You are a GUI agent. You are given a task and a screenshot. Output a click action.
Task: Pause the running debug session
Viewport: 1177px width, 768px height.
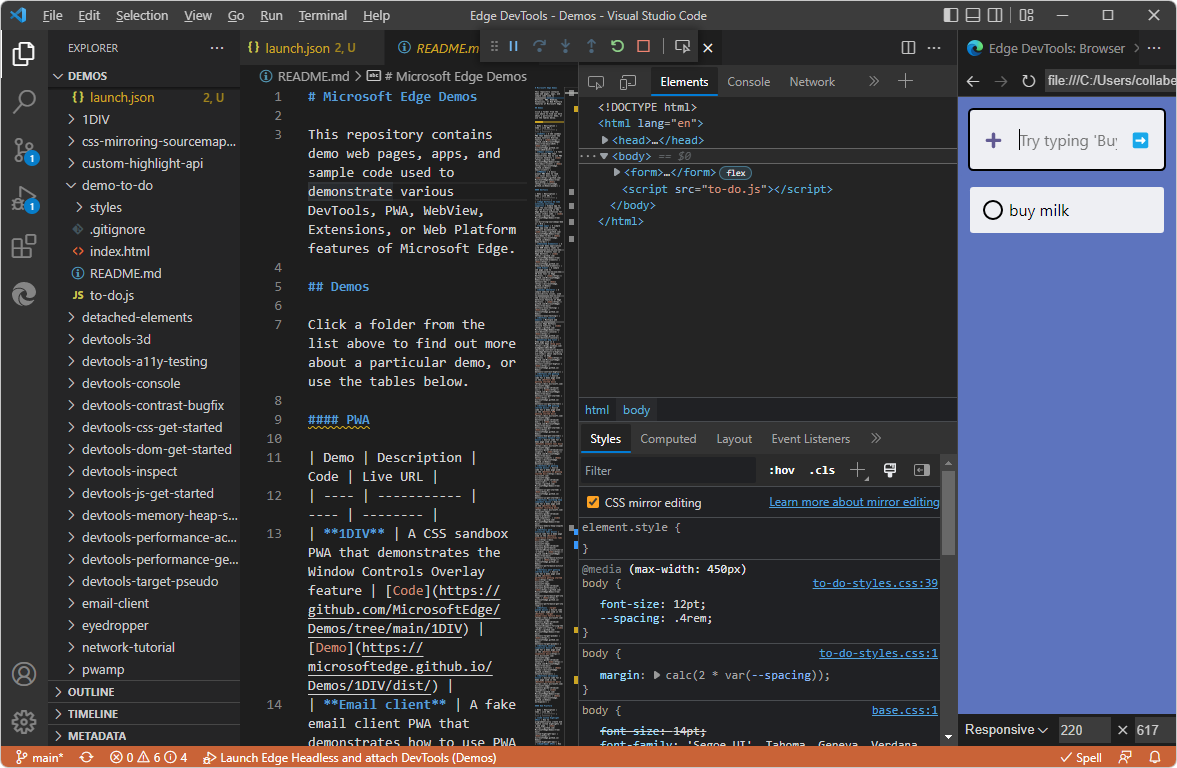tap(513, 47)
